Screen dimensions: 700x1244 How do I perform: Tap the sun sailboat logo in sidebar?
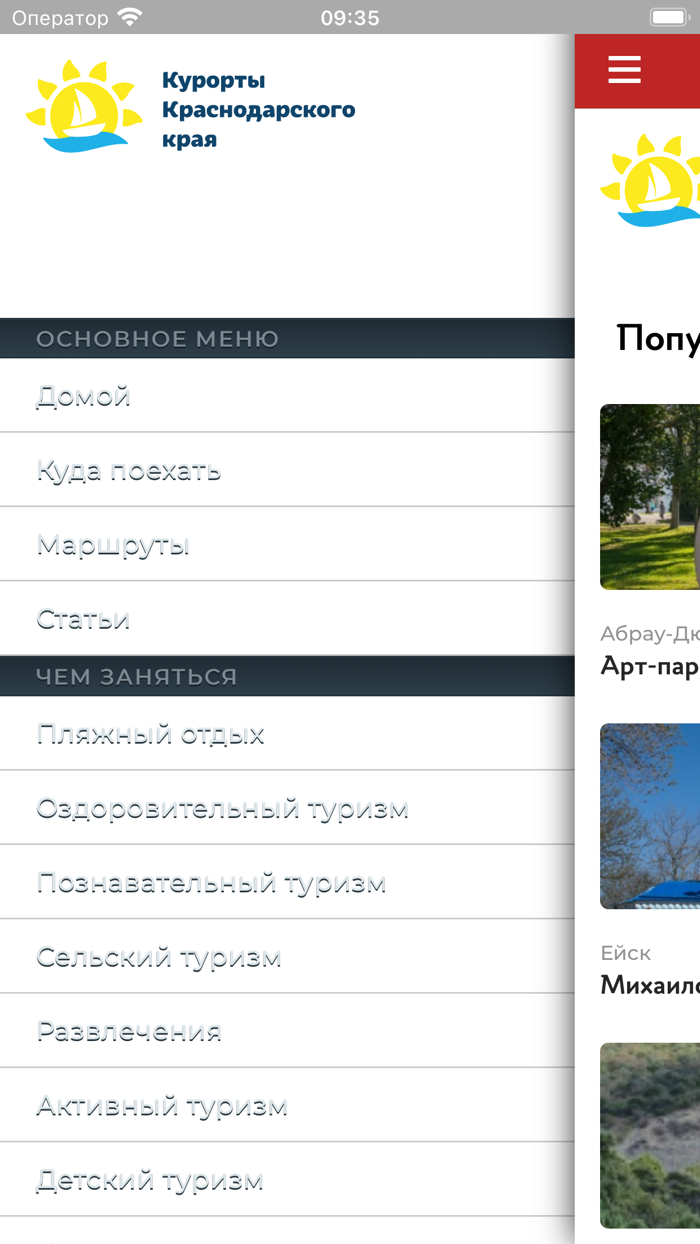pyautogui.click(x=85, y=106)
